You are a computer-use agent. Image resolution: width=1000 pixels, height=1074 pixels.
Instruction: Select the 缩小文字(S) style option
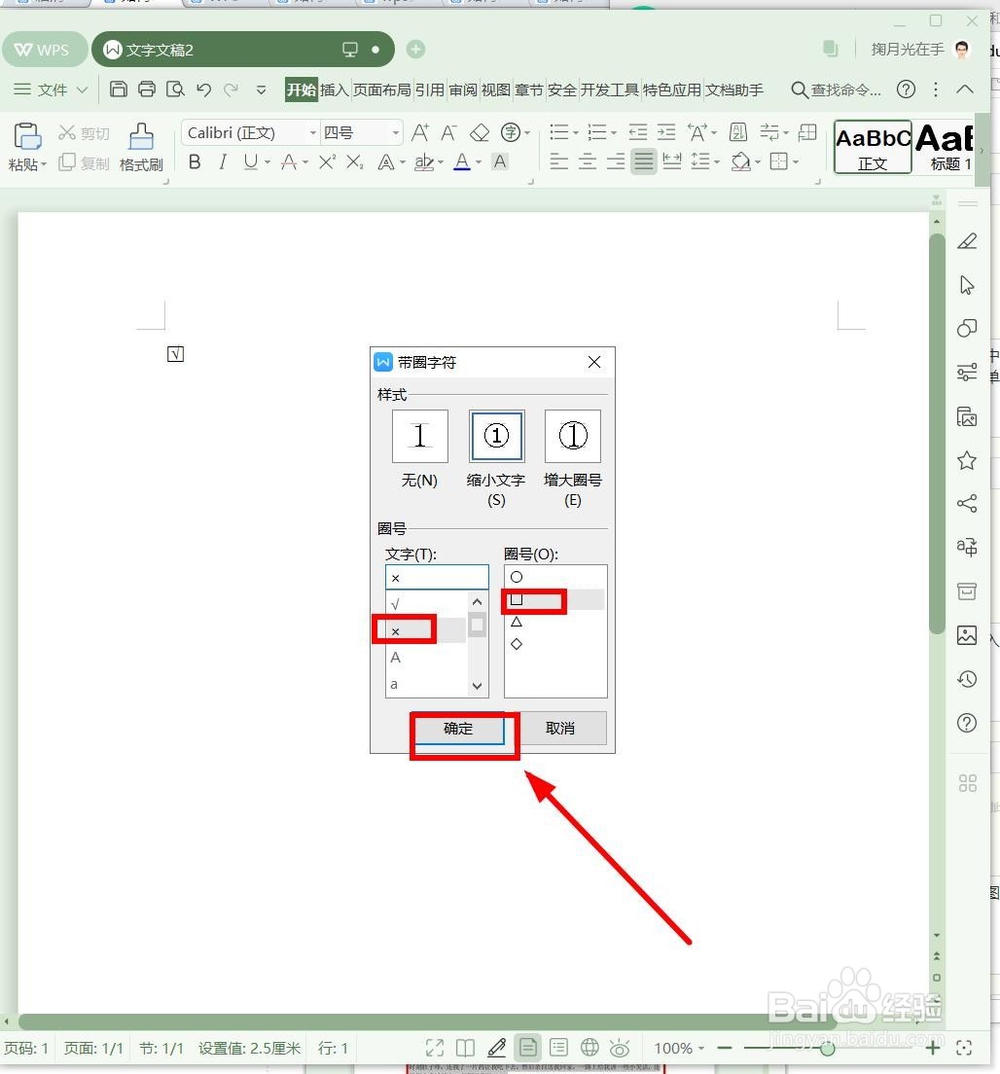point(496,436)
